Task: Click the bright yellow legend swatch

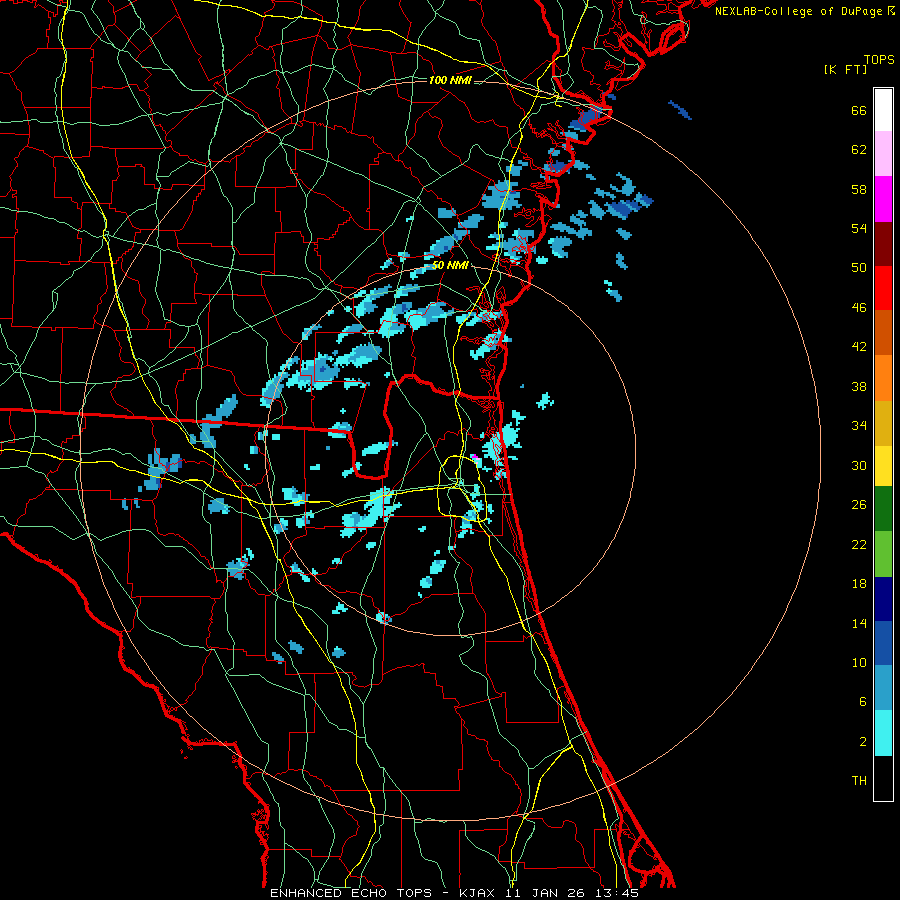Action: (x=883, y=466)
